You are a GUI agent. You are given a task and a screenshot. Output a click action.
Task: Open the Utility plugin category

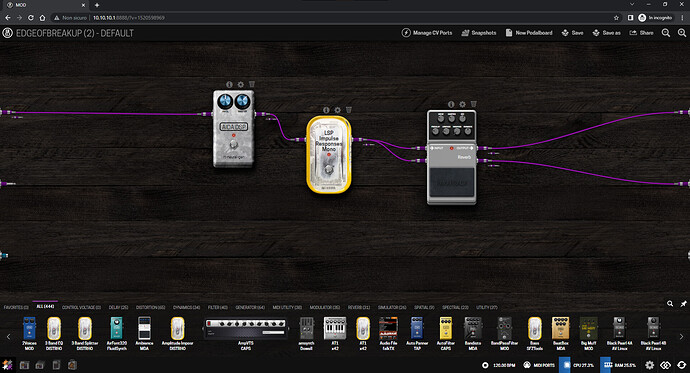pyautogui.click(x=487, y=307)
